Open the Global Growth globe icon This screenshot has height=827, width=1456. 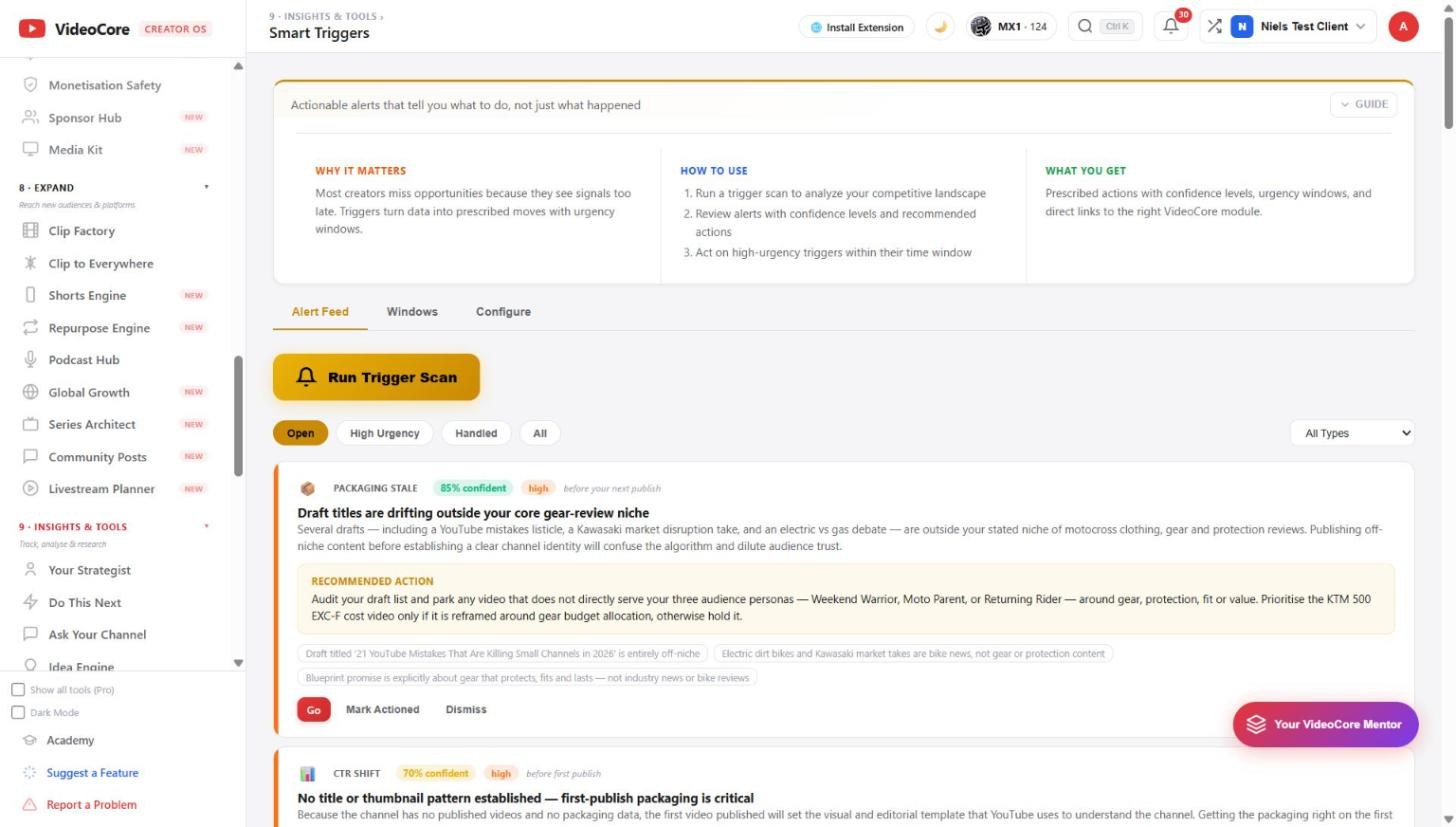click(30, 392)
